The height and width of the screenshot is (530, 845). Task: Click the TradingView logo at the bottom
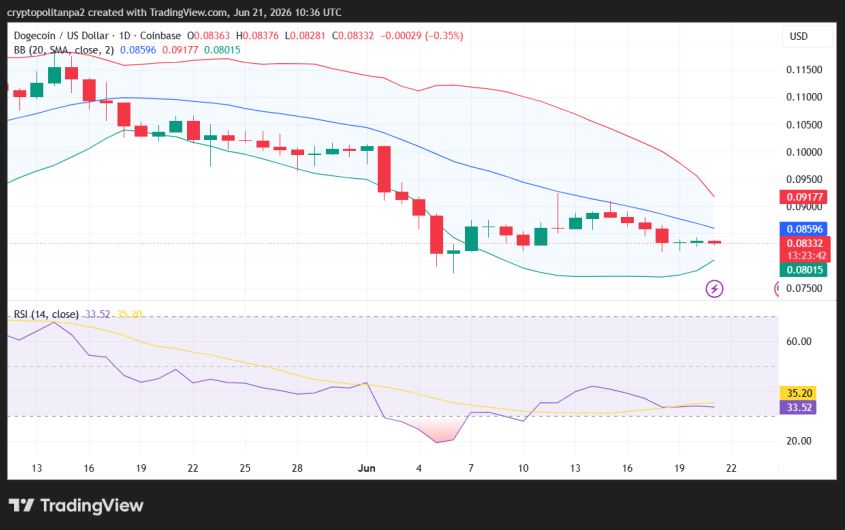pos(76,505)
